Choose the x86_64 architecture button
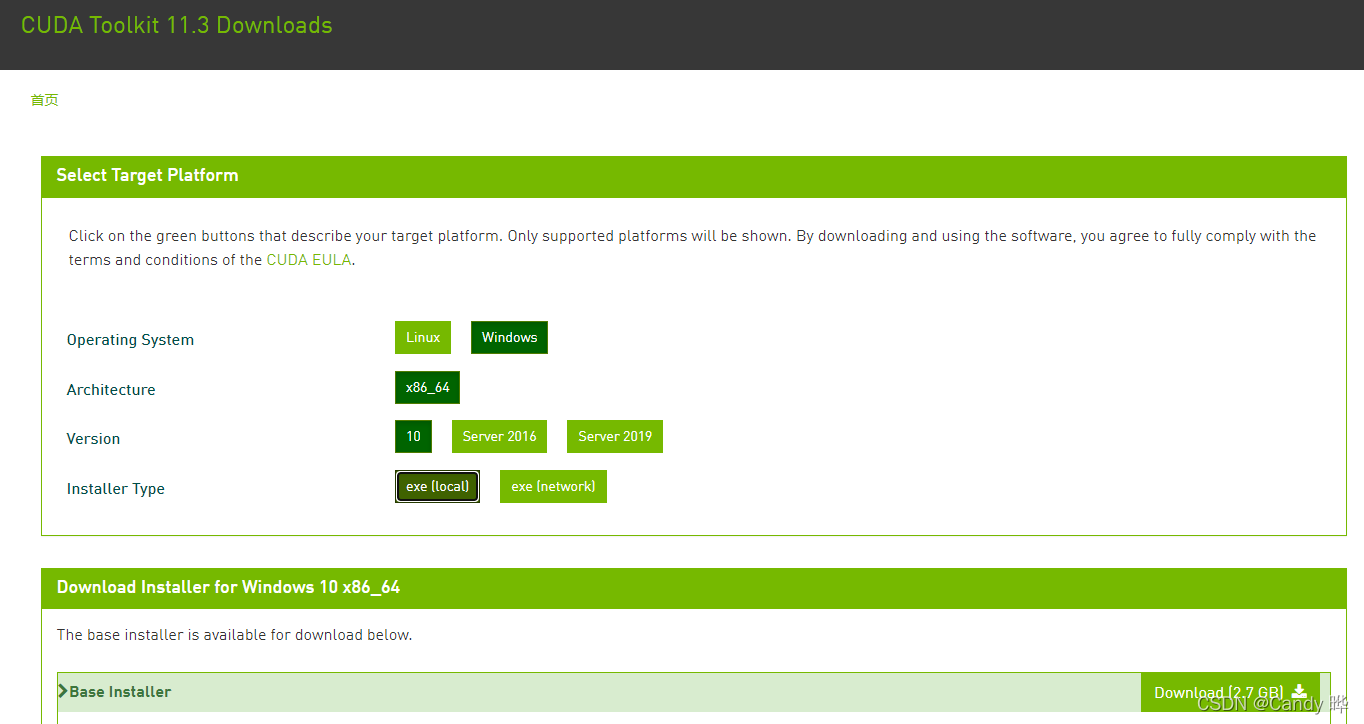 427,387
